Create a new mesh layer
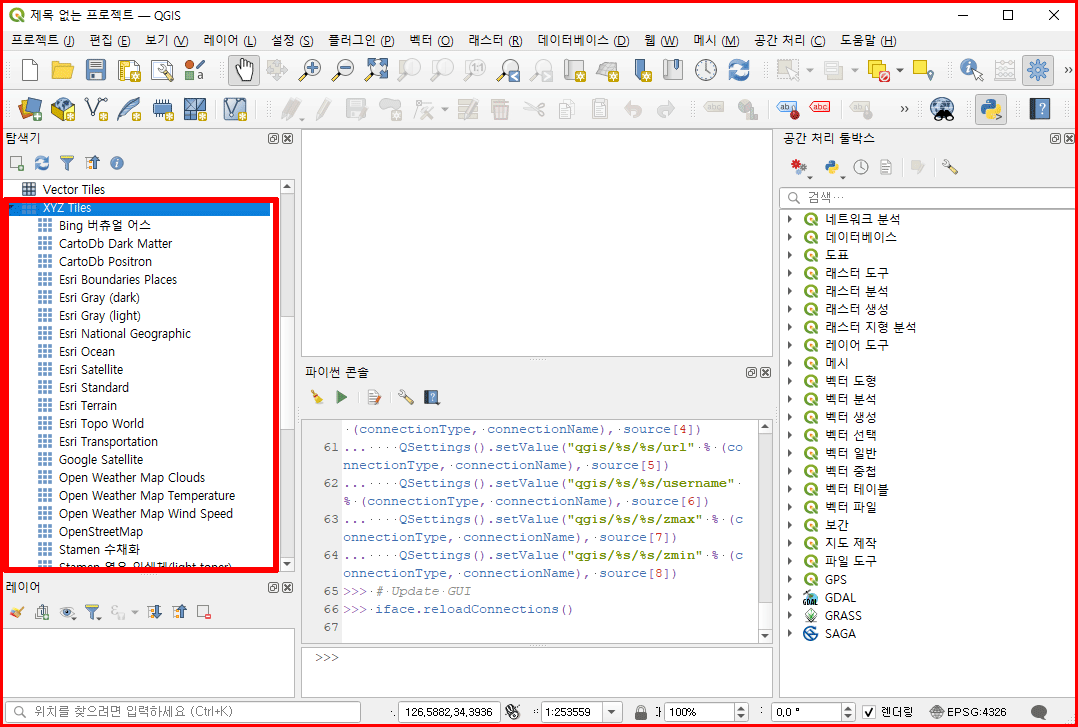Viewport: 1078px width, 727px height. click(x=195, y=109)
